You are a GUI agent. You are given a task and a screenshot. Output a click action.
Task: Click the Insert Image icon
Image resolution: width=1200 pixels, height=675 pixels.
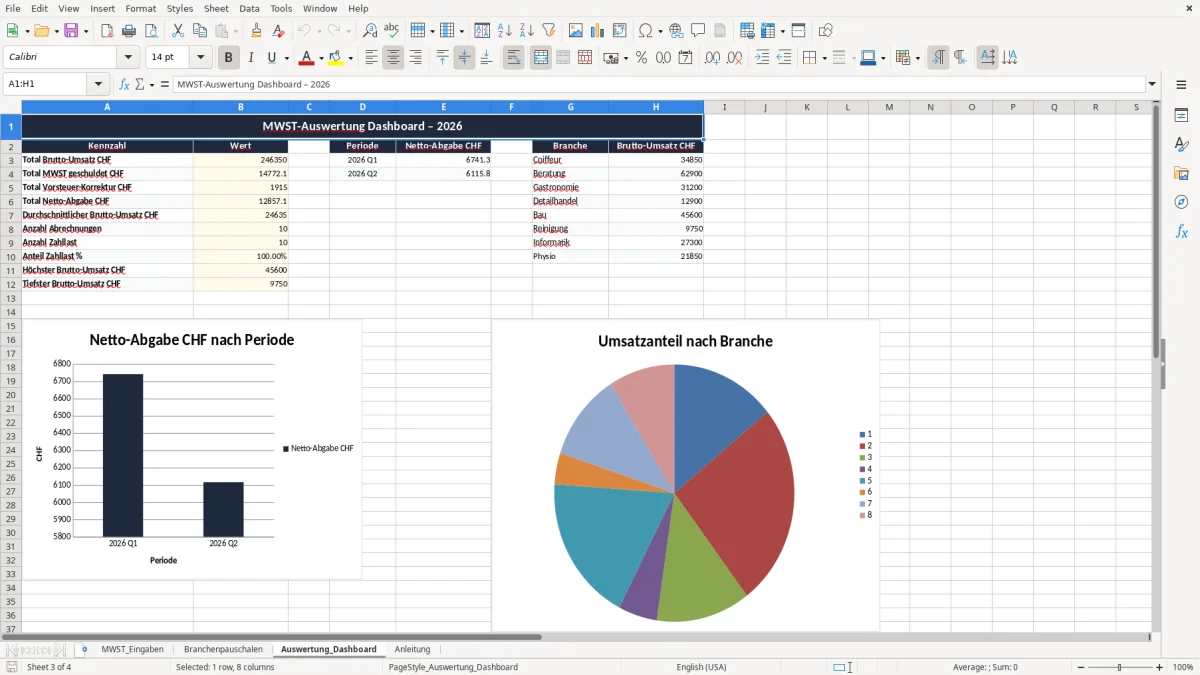576,31
